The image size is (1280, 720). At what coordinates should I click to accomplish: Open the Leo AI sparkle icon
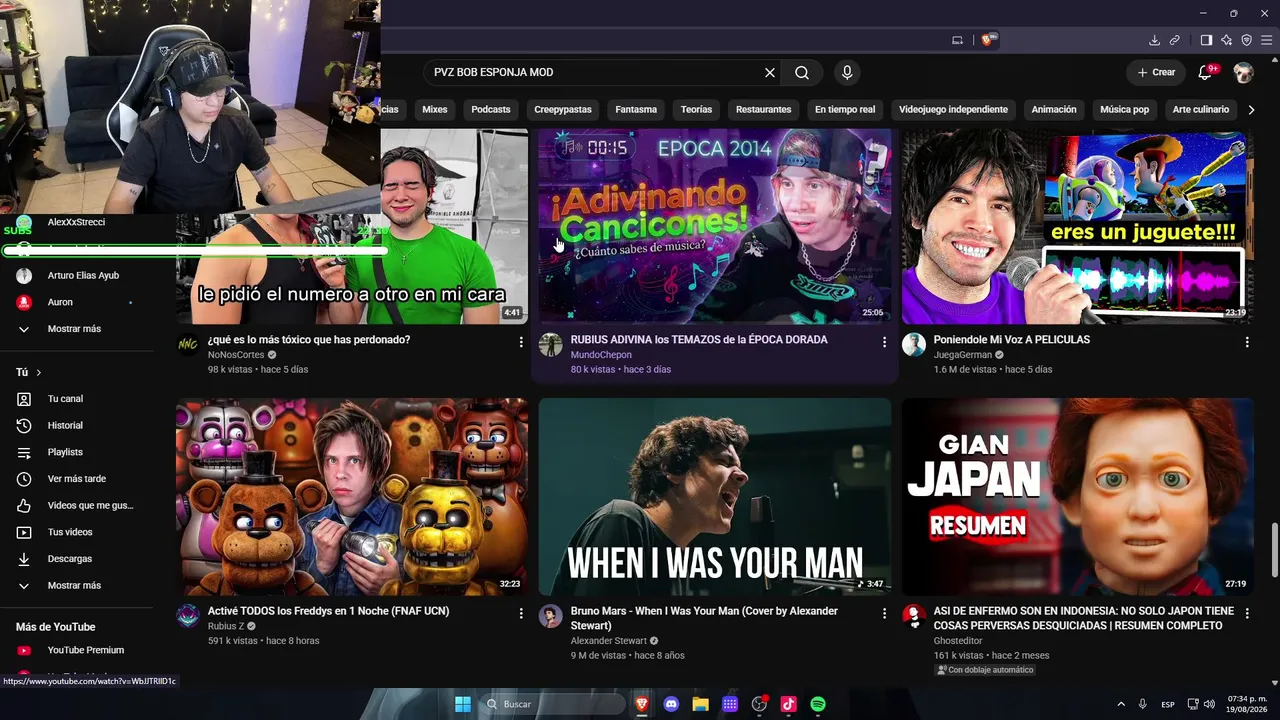1226,40
